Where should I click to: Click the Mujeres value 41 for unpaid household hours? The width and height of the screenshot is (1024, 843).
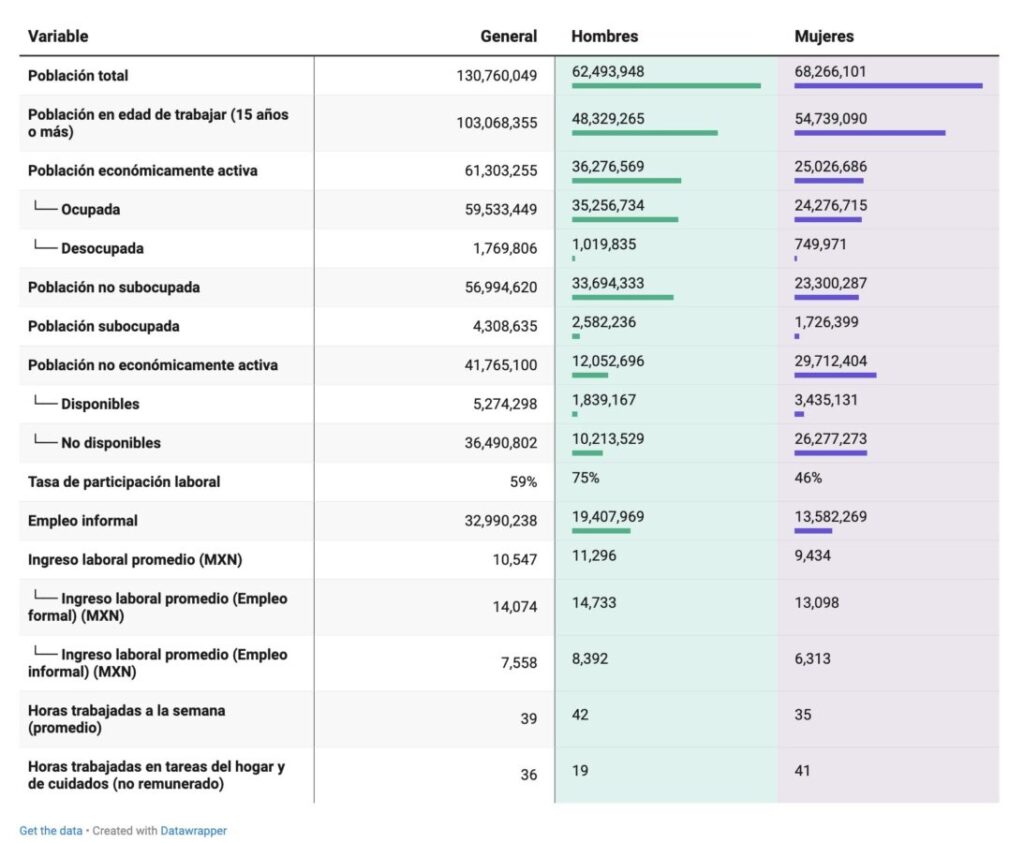pos(802,771)
